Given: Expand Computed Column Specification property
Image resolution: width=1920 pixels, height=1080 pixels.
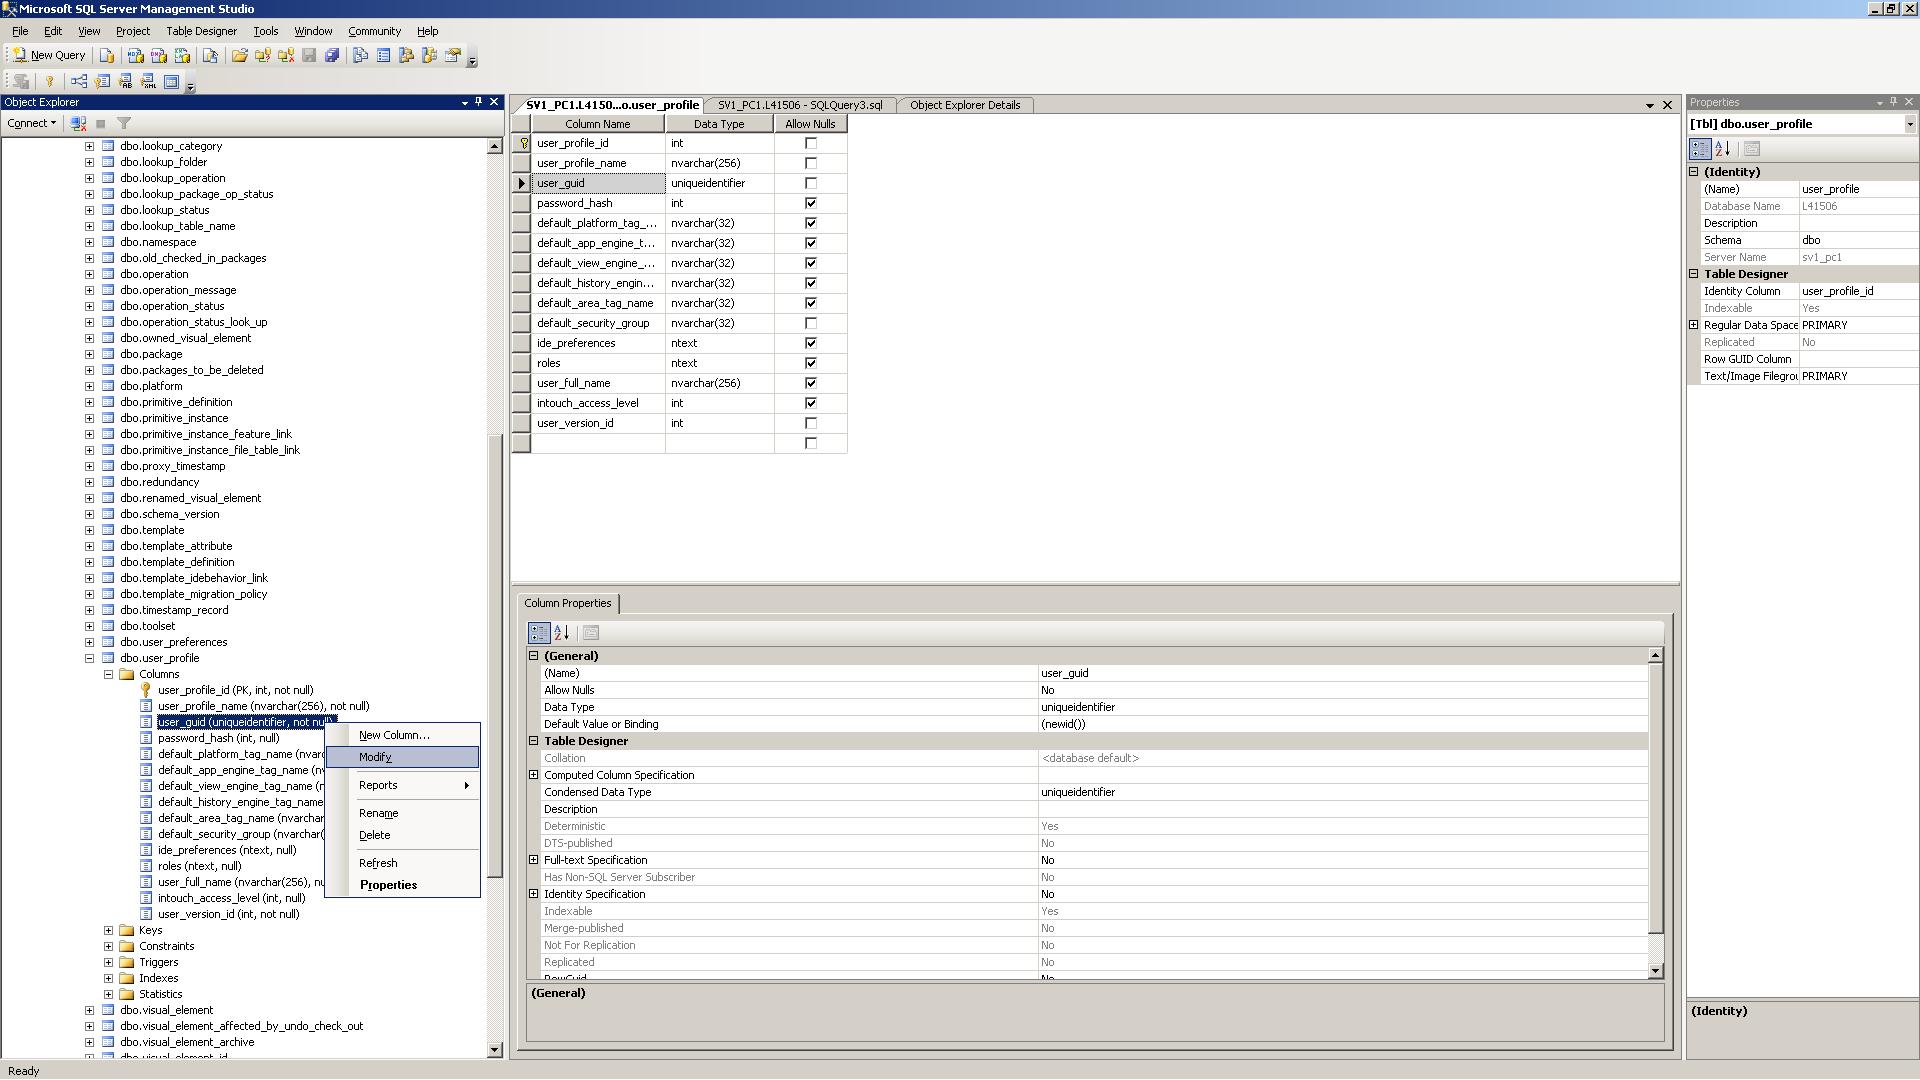Looking at the screenshot, I should pos(533,775).
